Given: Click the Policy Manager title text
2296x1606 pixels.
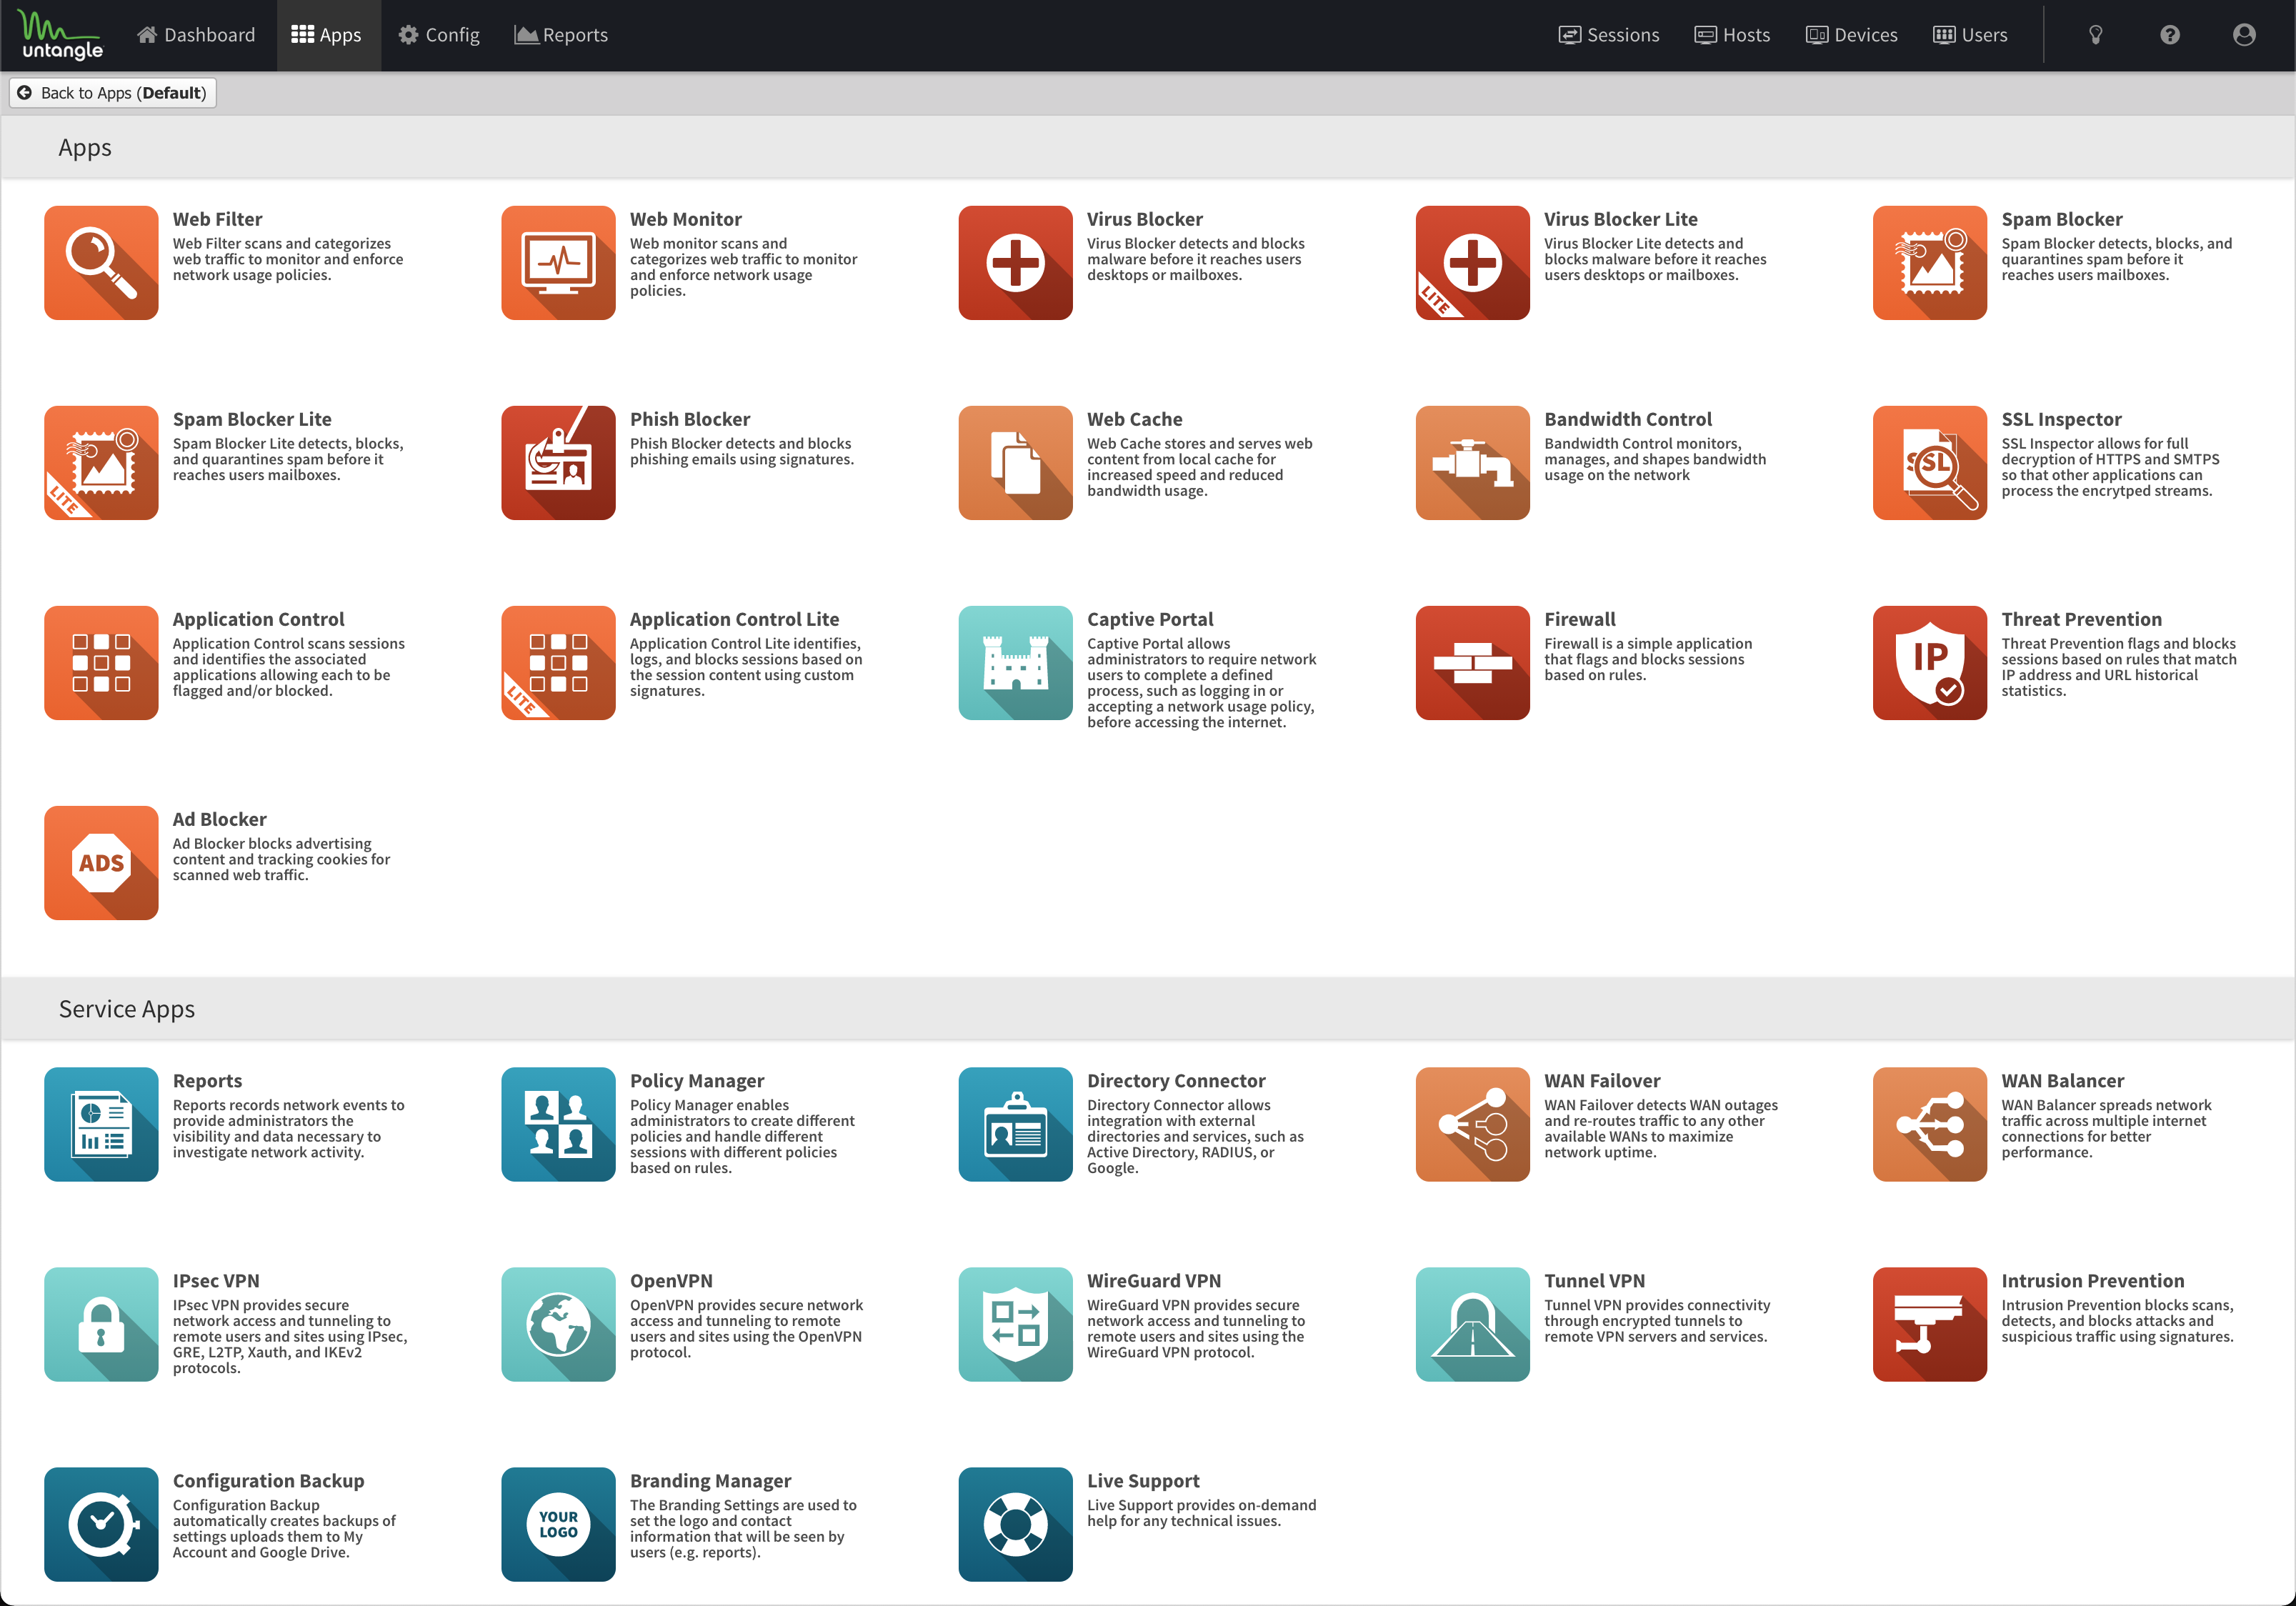Looking at the screenshot, I should 697,1080.
